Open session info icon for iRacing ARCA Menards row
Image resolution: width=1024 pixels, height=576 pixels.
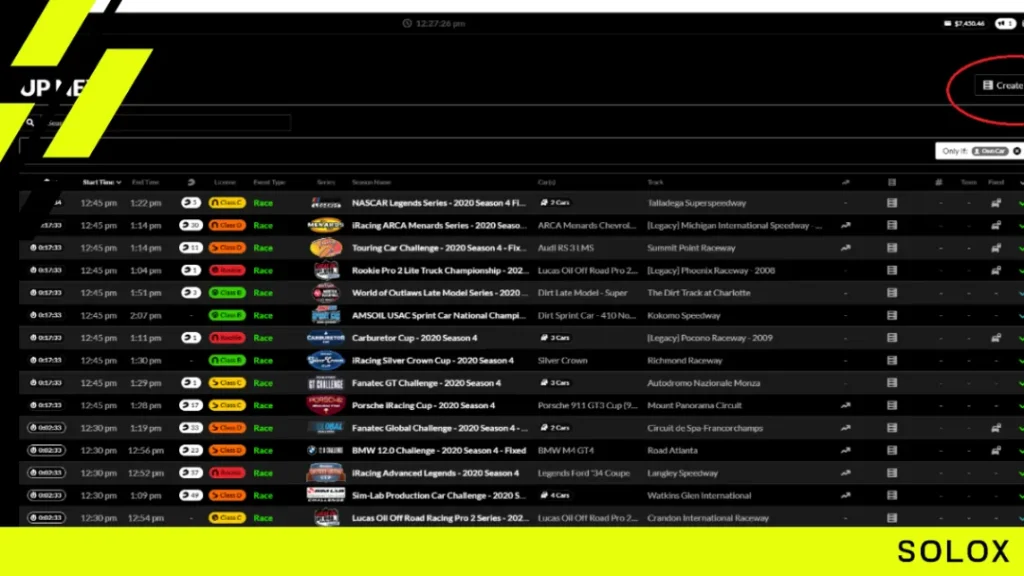coord(892,225)
